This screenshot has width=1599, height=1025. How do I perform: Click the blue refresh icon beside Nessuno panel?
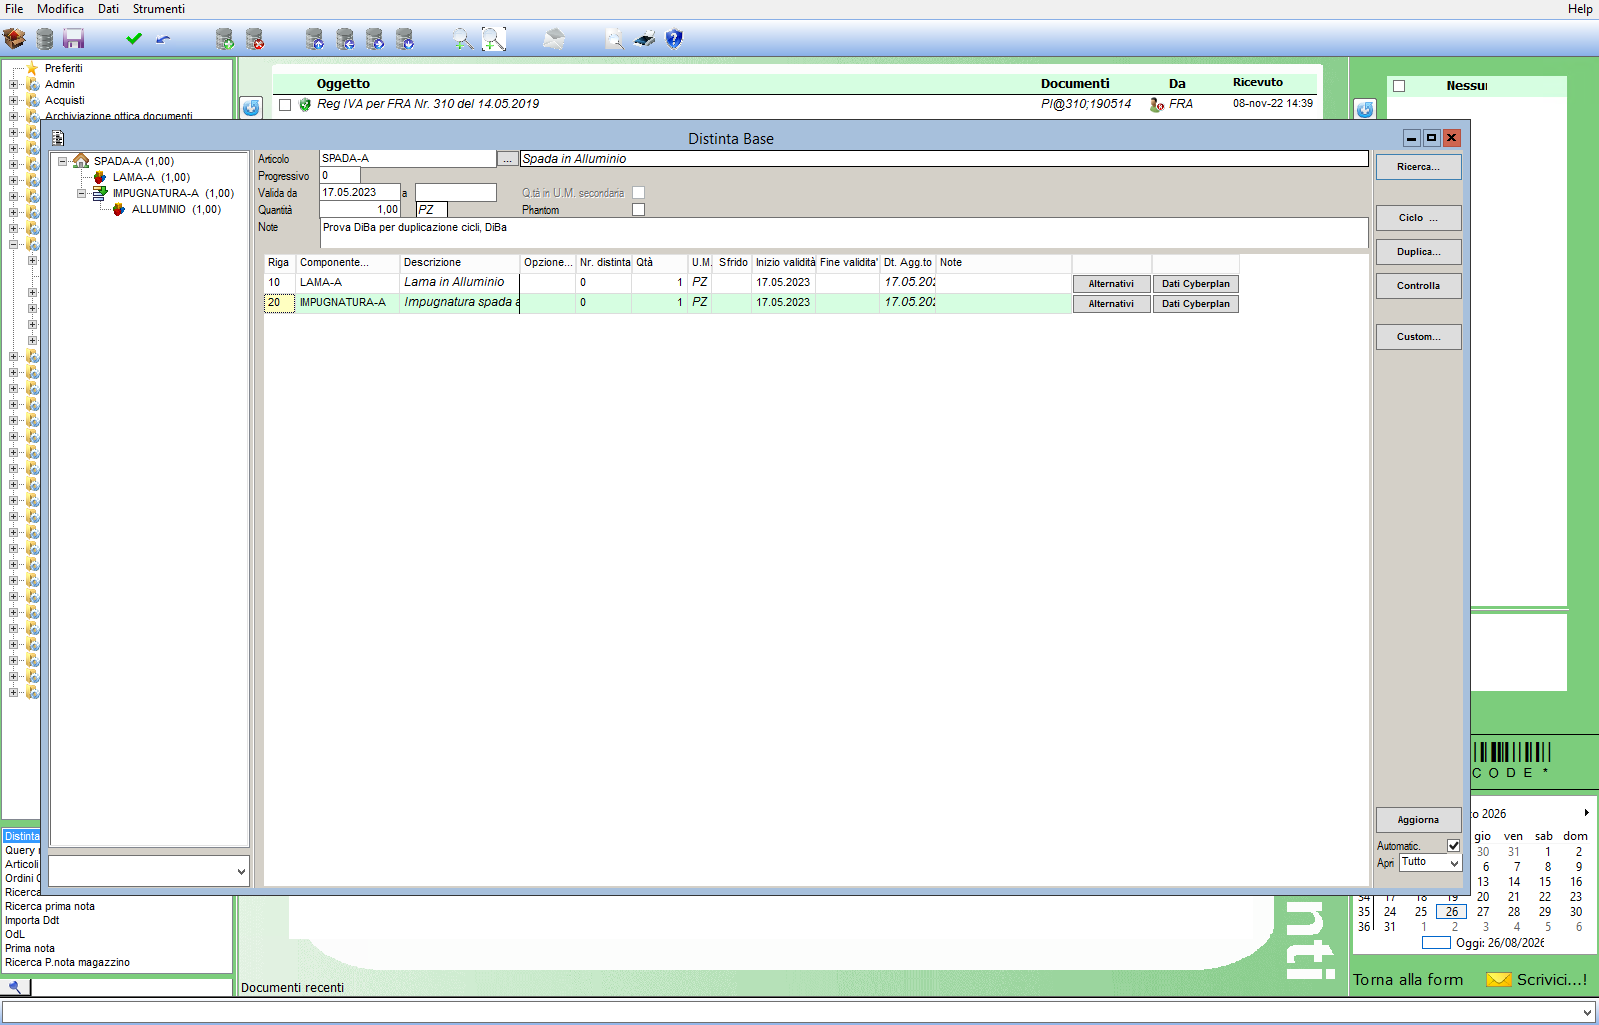pos(1365,109)
